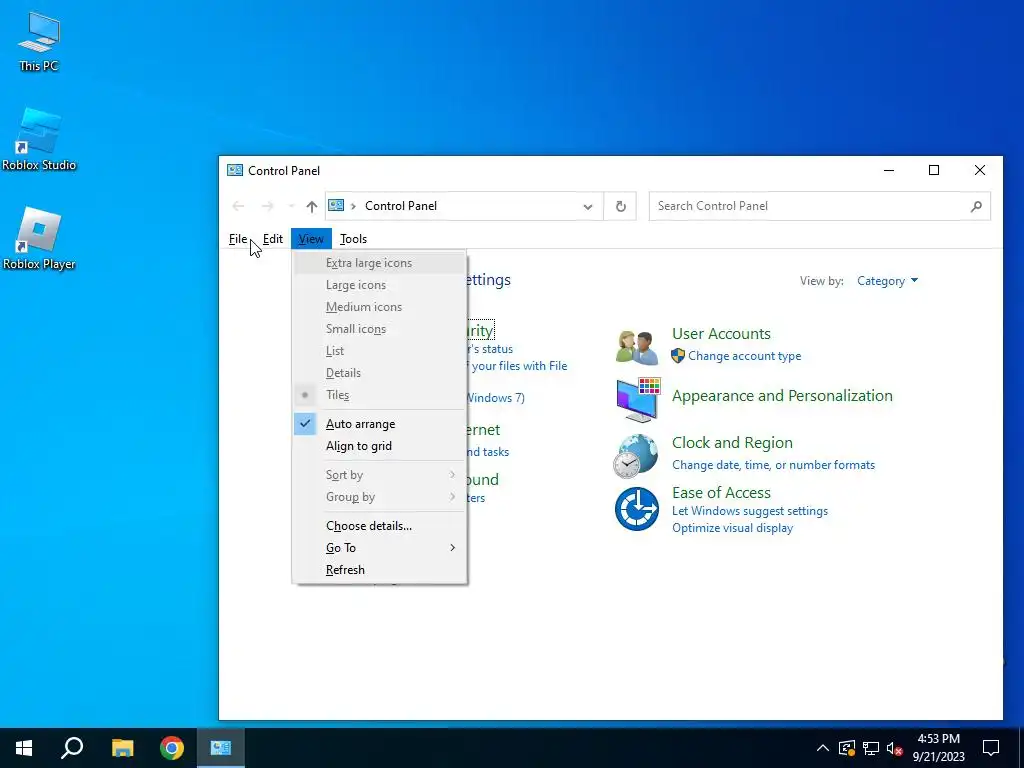The image size is (1024, 768).
Task: Go up one level with the up arrow
Action: click(312, 206)
